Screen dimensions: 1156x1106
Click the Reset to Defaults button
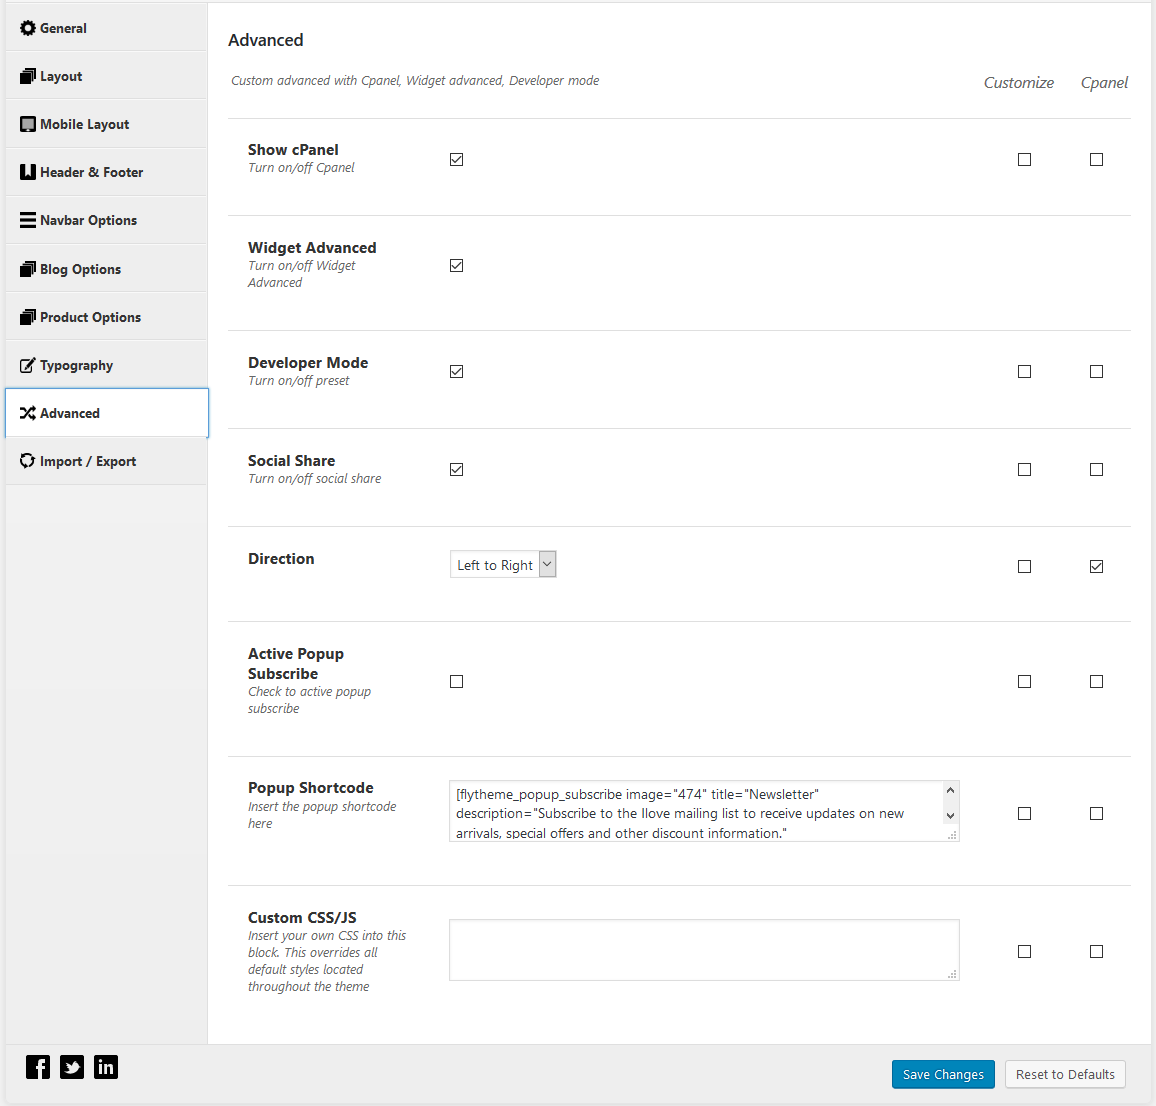[x=1065, y=1074]
